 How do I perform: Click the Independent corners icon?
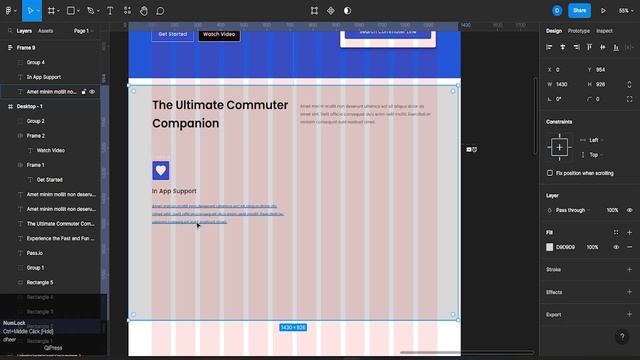point(629,99)
